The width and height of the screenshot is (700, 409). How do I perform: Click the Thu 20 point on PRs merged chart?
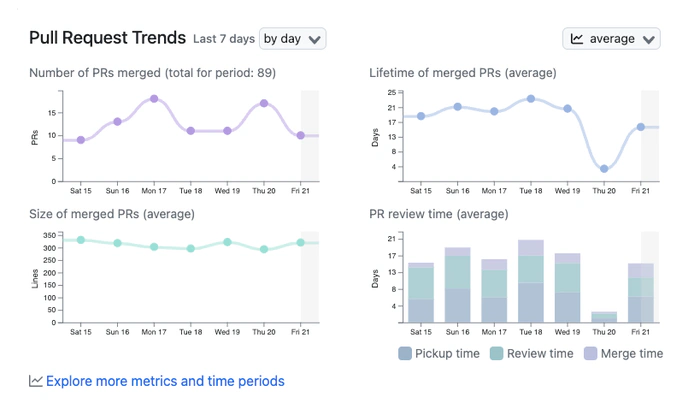click(x=264, y=103)
